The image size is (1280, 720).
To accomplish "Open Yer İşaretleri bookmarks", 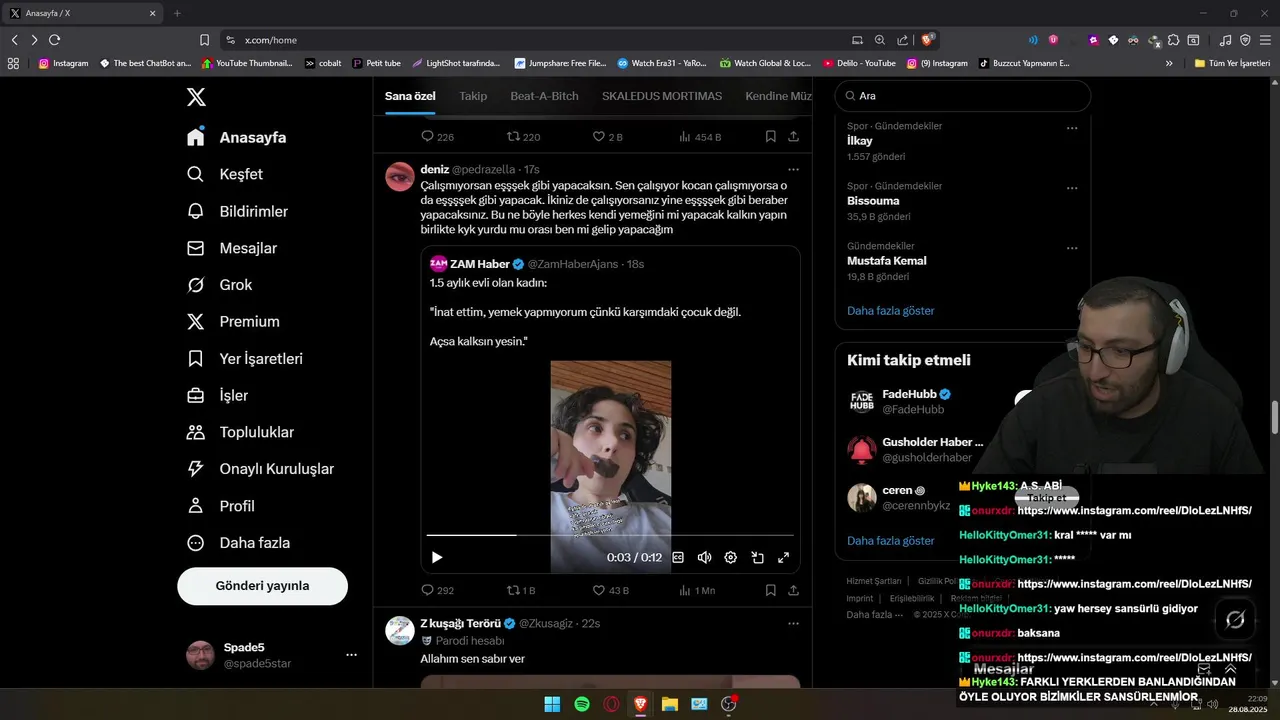I will click(x=245, y=358).
